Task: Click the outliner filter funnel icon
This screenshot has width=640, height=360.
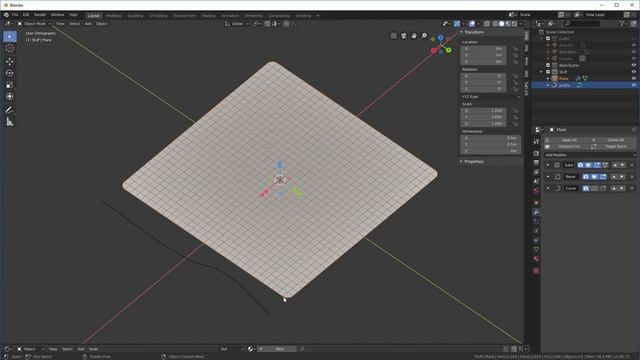Action: point(622,24)
